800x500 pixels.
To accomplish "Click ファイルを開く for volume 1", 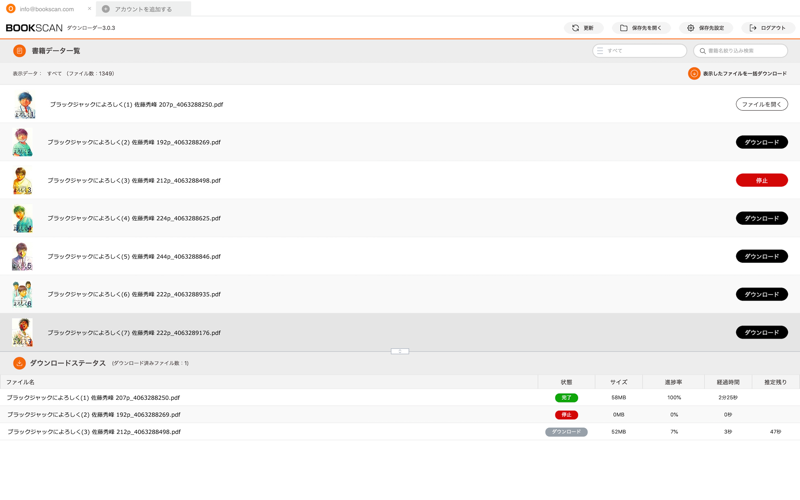I will [762, 104].
